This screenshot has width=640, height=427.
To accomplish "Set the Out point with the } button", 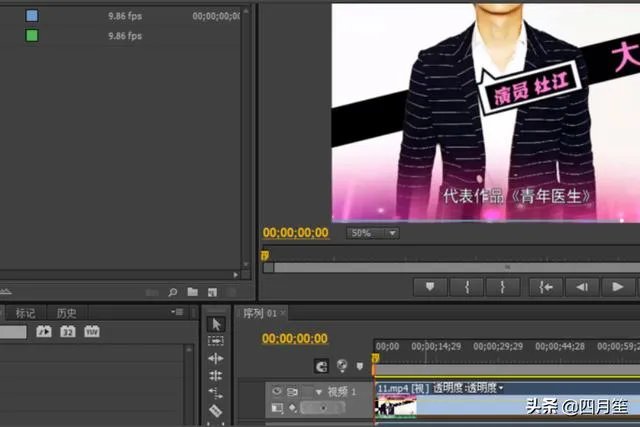I will pyautogui.click(x=503, y=287).
